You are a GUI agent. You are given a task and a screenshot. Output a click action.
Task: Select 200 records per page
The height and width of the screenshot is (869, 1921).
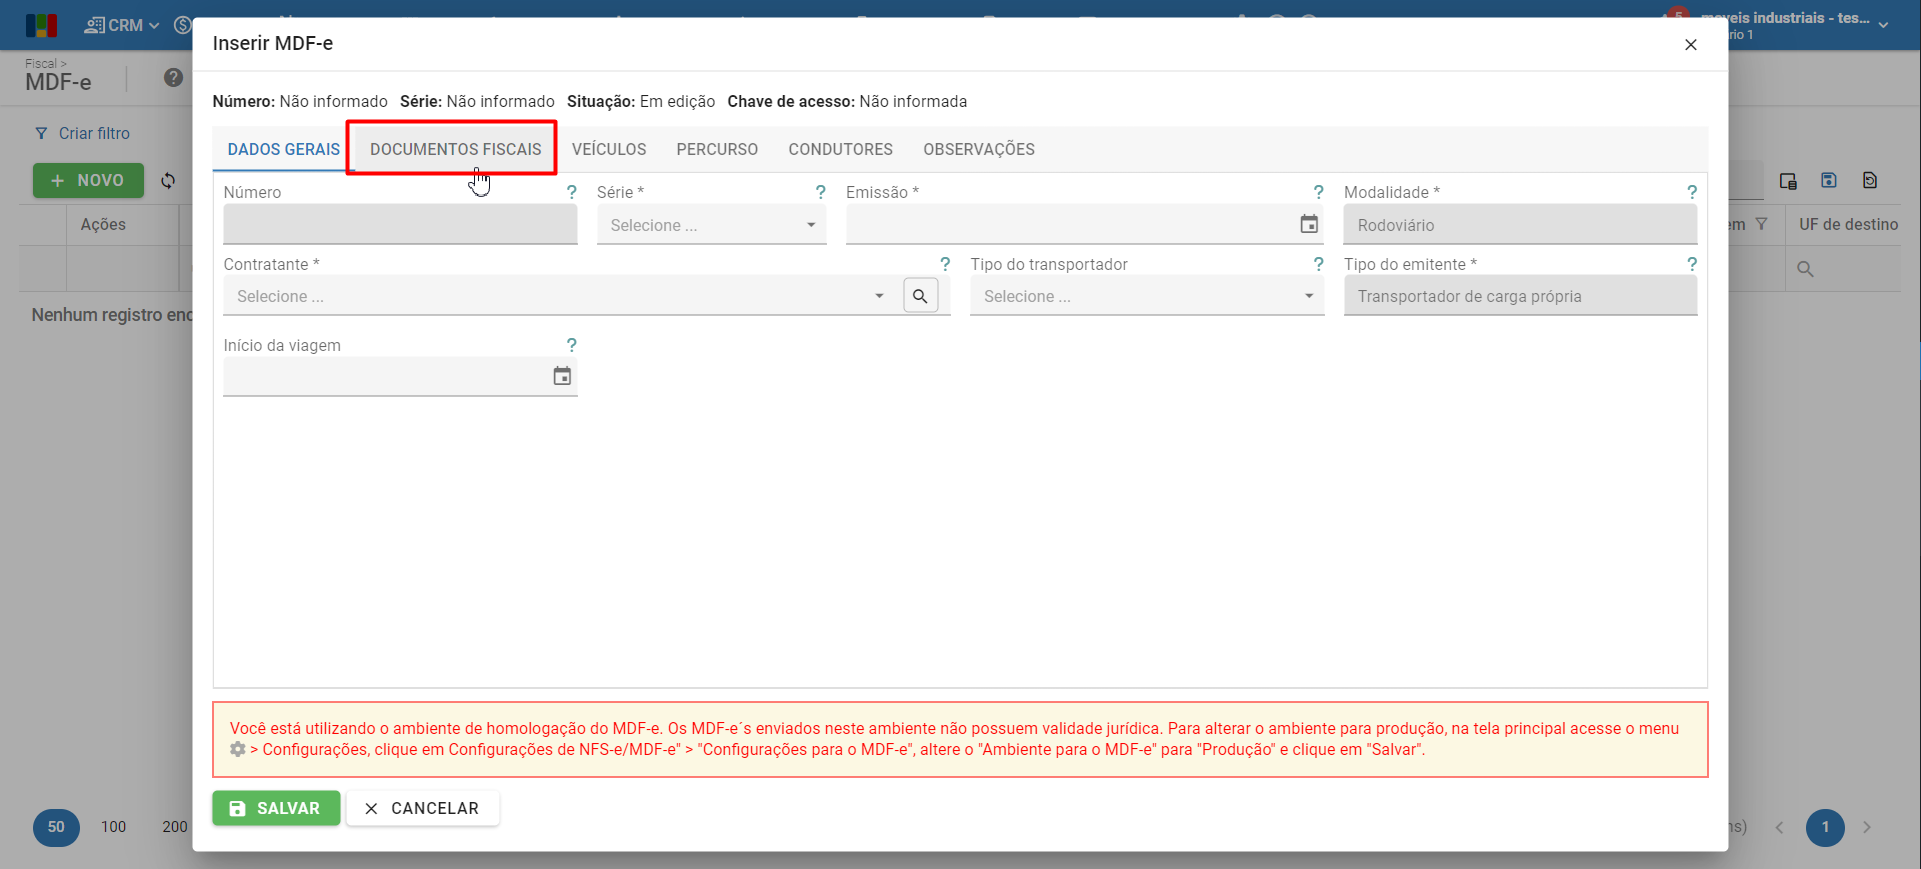[175, 827]
